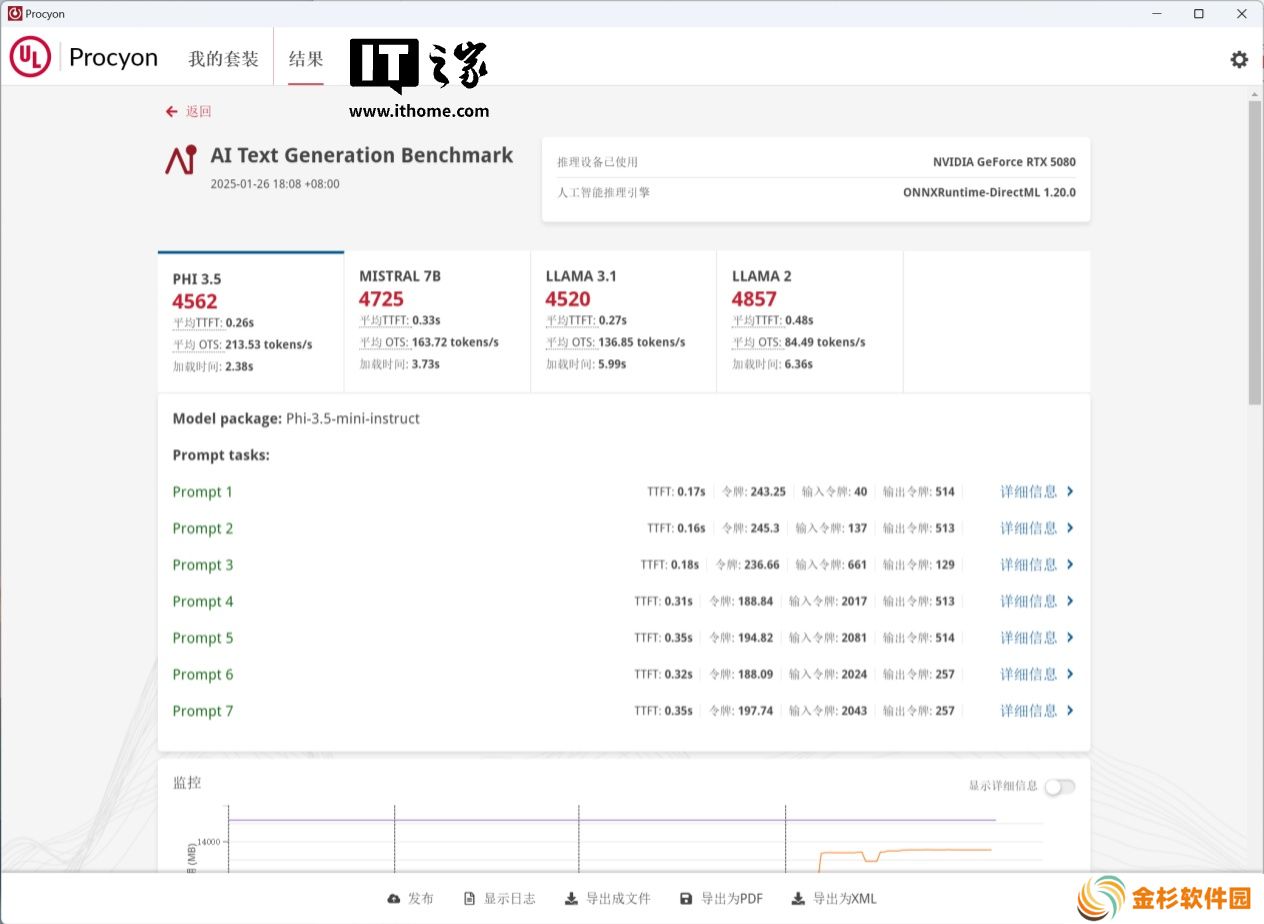Click the MISTRAL 7B score 4725
Image resolution: width=1264 pixels, height=924 pixels.
(x=381, y=298)
